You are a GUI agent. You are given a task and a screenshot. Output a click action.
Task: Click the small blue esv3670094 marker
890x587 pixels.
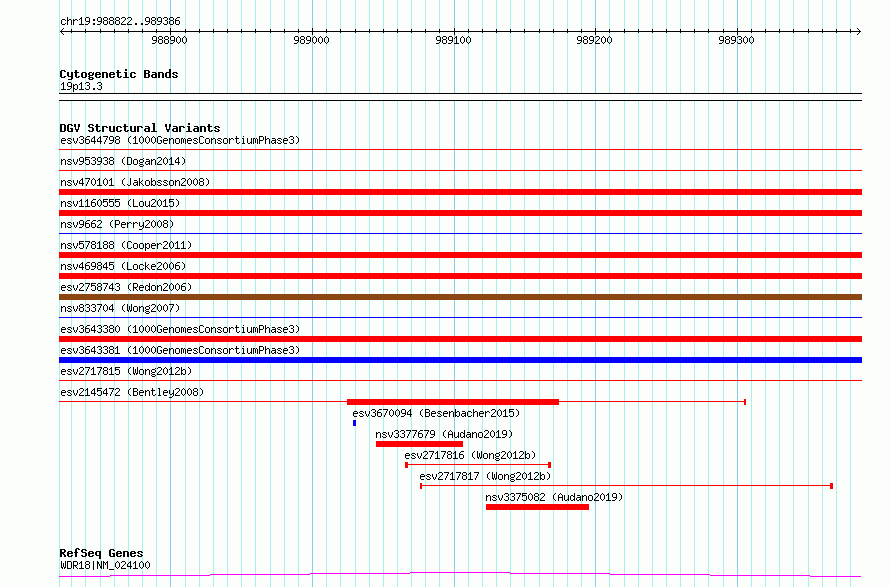pos(354,423)
